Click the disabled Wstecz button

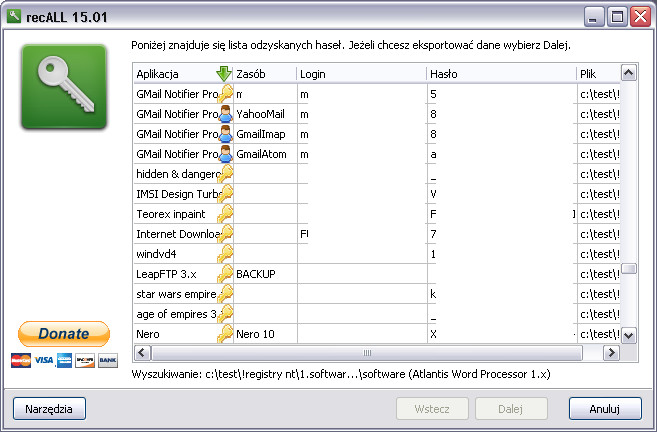point(432,409)
